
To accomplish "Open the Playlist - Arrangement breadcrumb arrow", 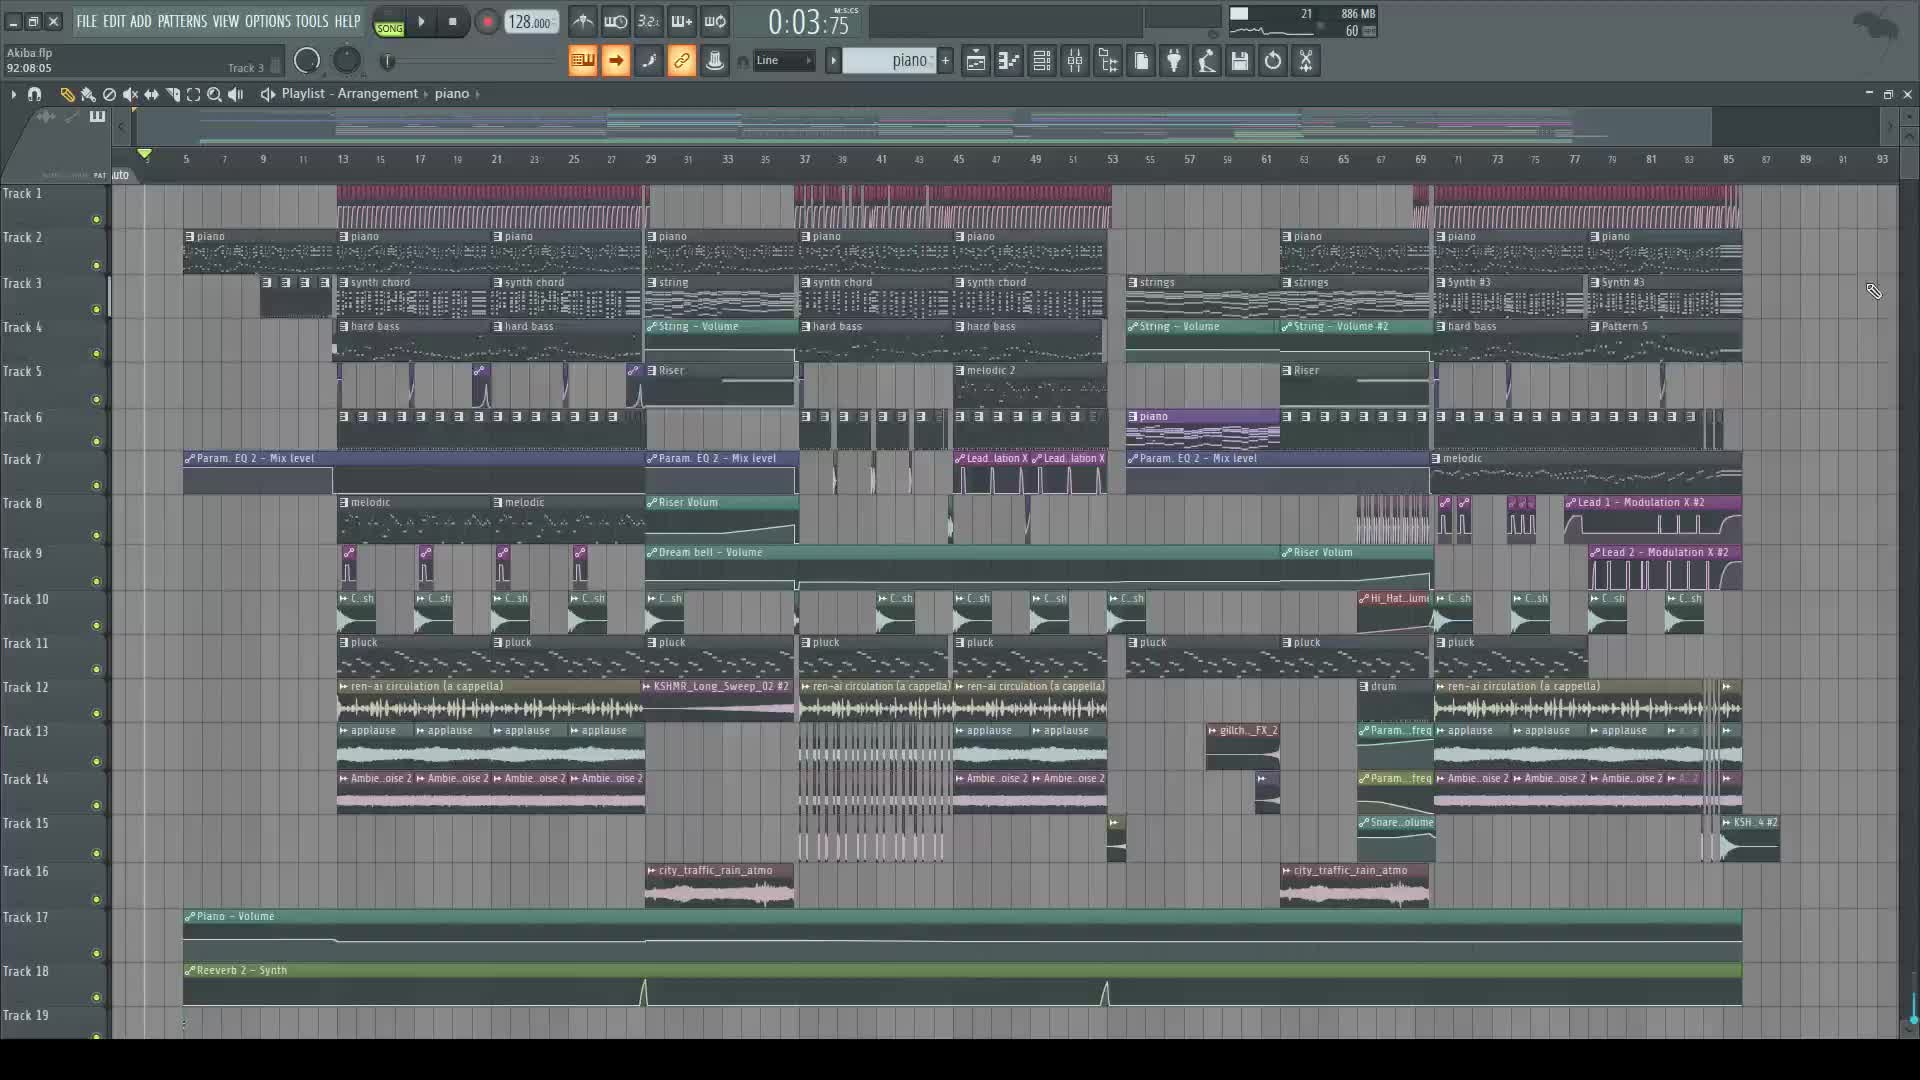I will point(425,94).
